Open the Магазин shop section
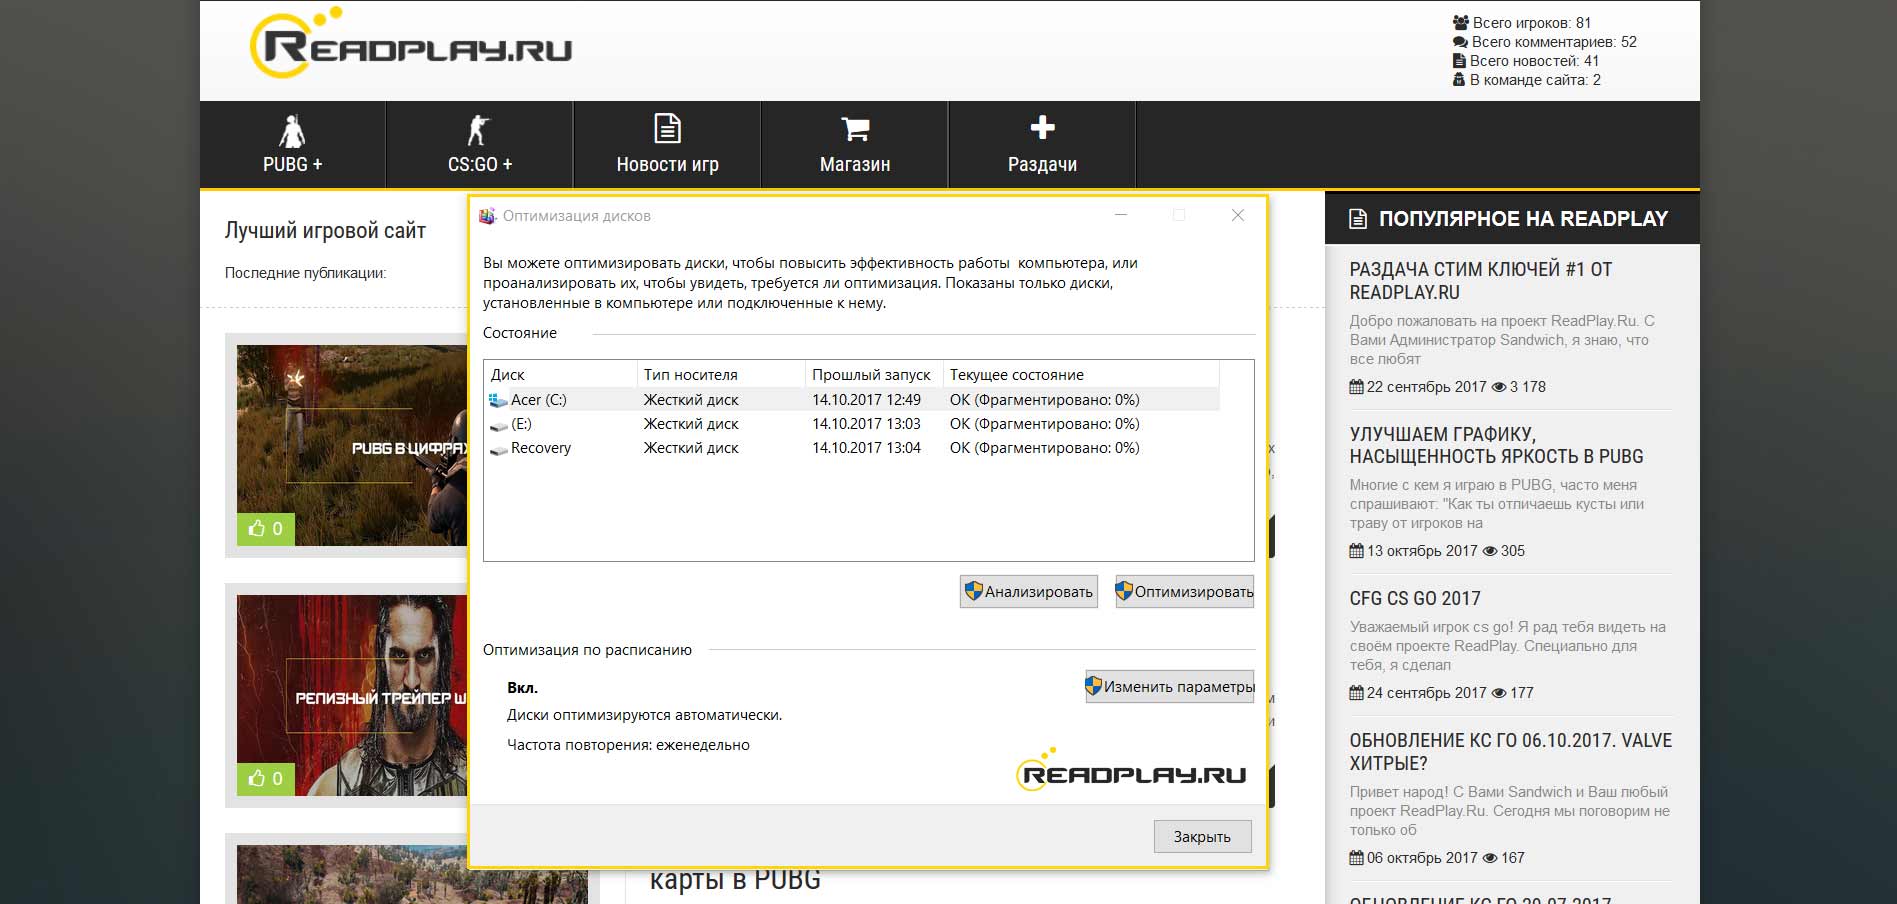This screenshot has height=904, width=1897. pos(854,145)
